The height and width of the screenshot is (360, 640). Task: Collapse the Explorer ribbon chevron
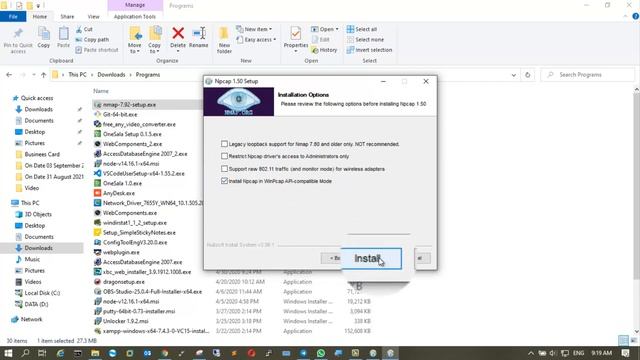[x=626, y=16]
